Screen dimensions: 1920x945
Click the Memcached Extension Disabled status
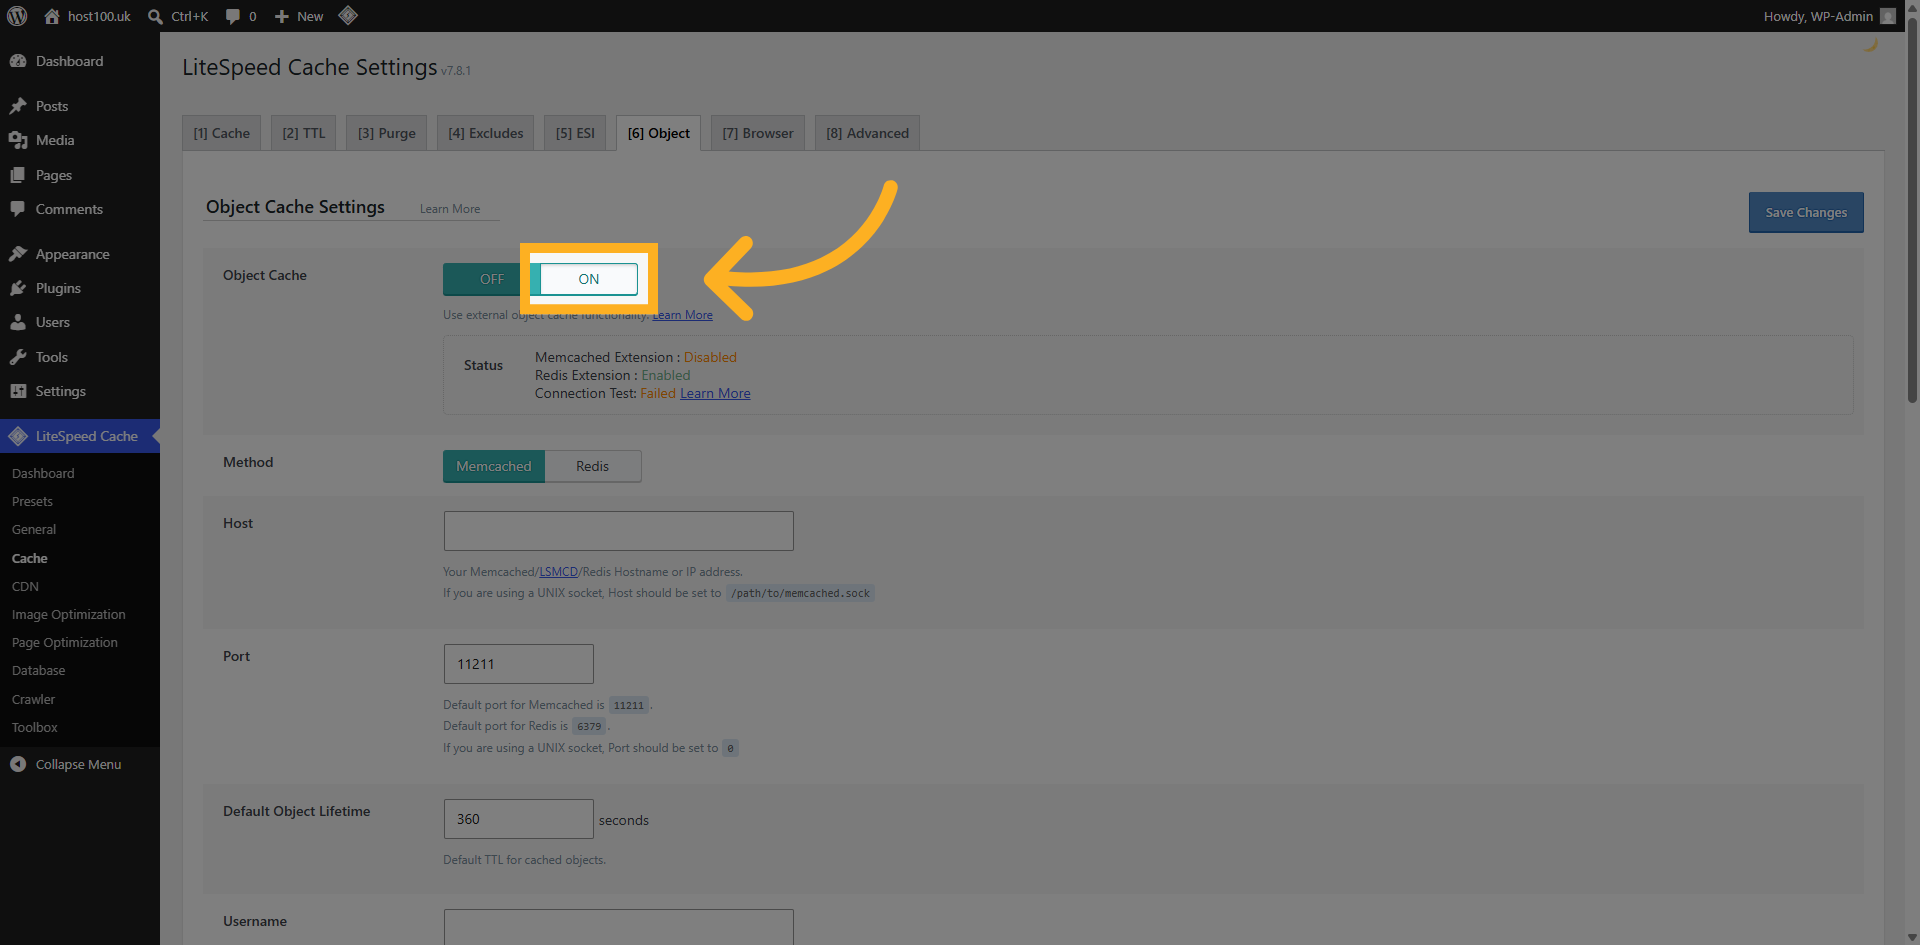[x=710, y=357]
